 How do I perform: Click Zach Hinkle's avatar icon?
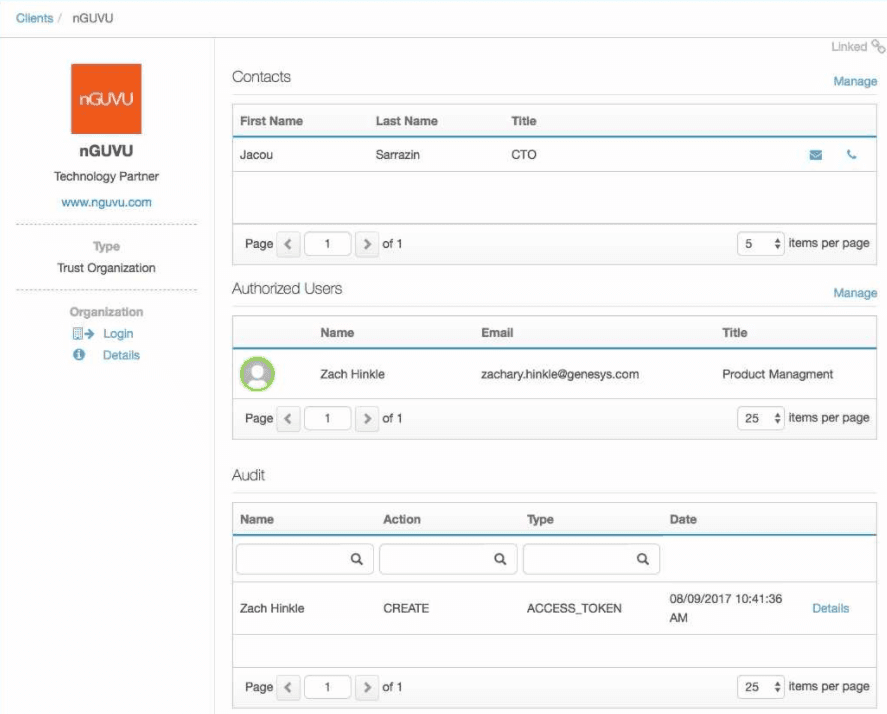(x=258, y=374)
